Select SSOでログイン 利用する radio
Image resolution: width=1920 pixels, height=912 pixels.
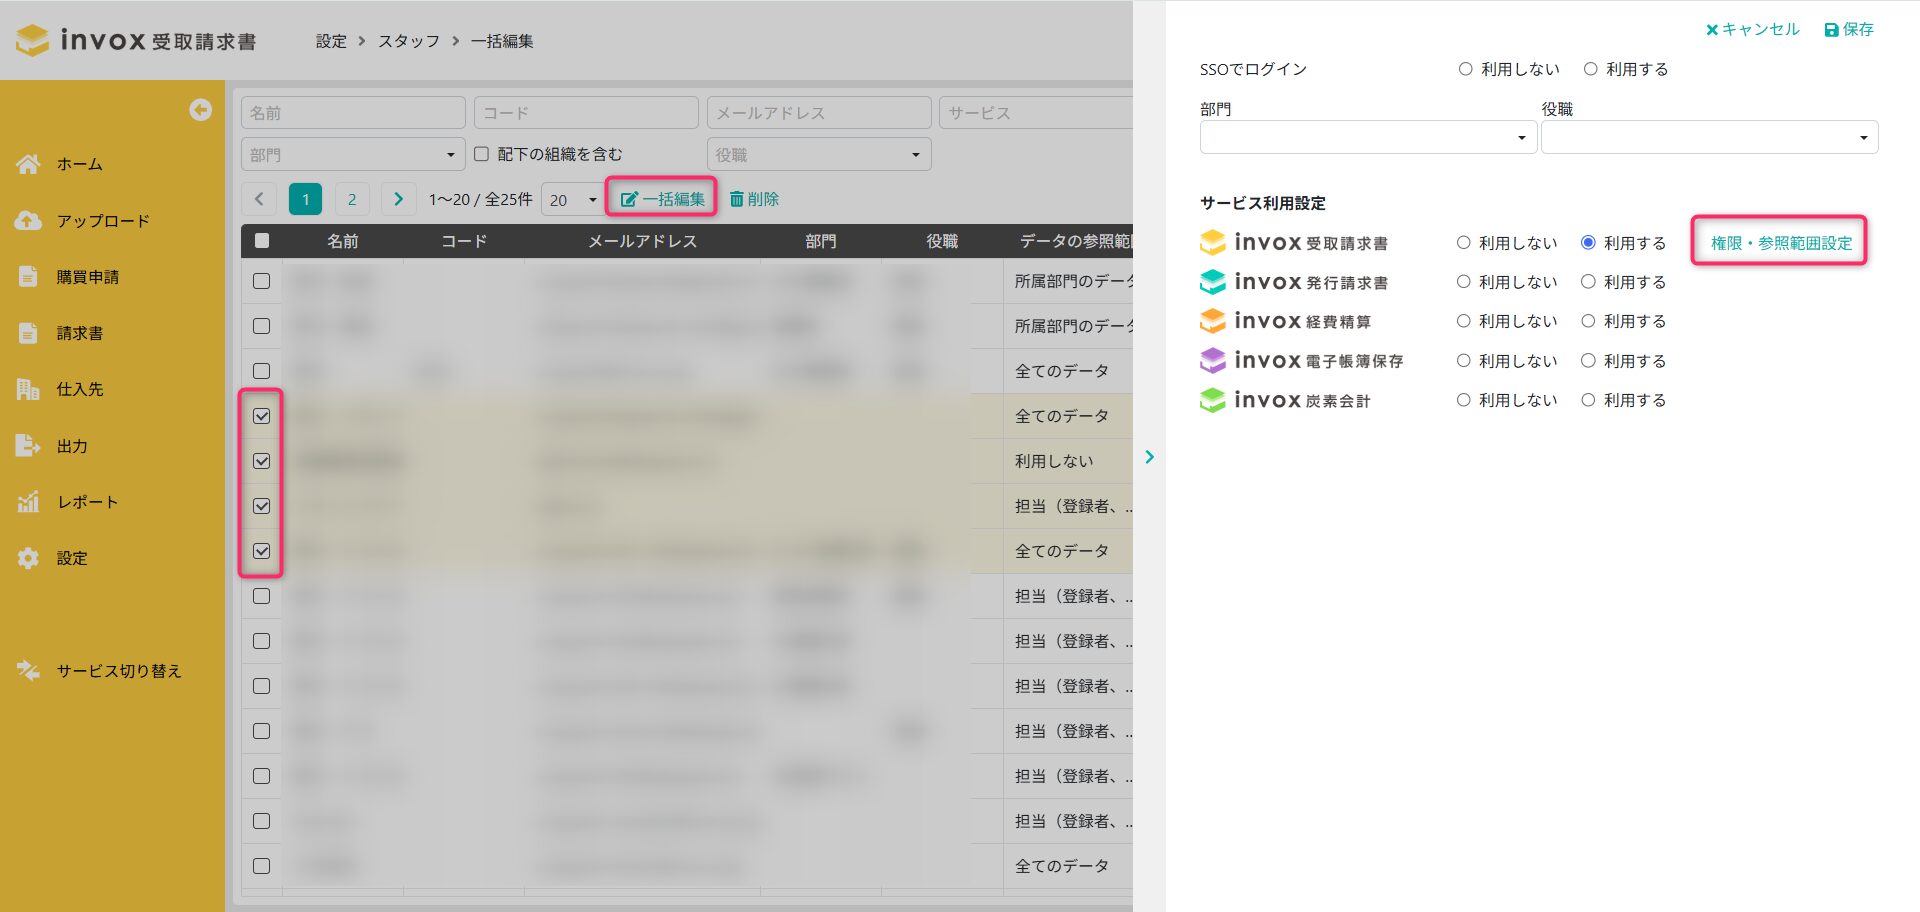(x=1590, y=69)
